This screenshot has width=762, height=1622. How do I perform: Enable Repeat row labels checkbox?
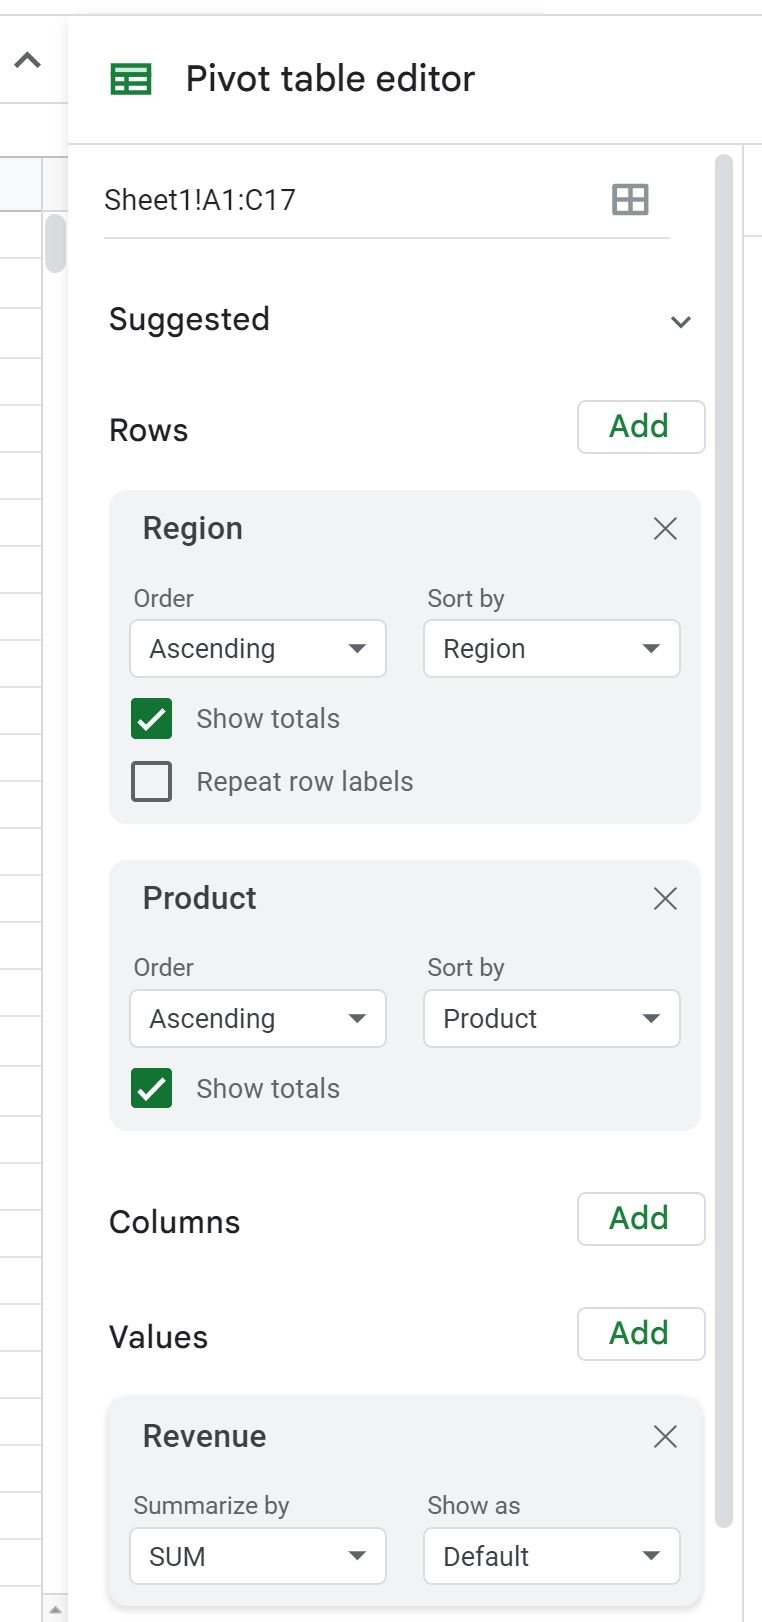click(152, 781)
